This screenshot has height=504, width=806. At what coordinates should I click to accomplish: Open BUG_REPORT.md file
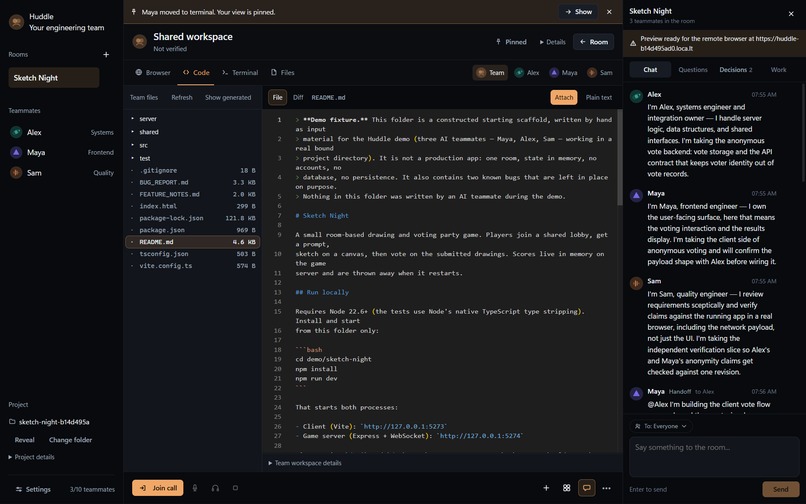193,182
